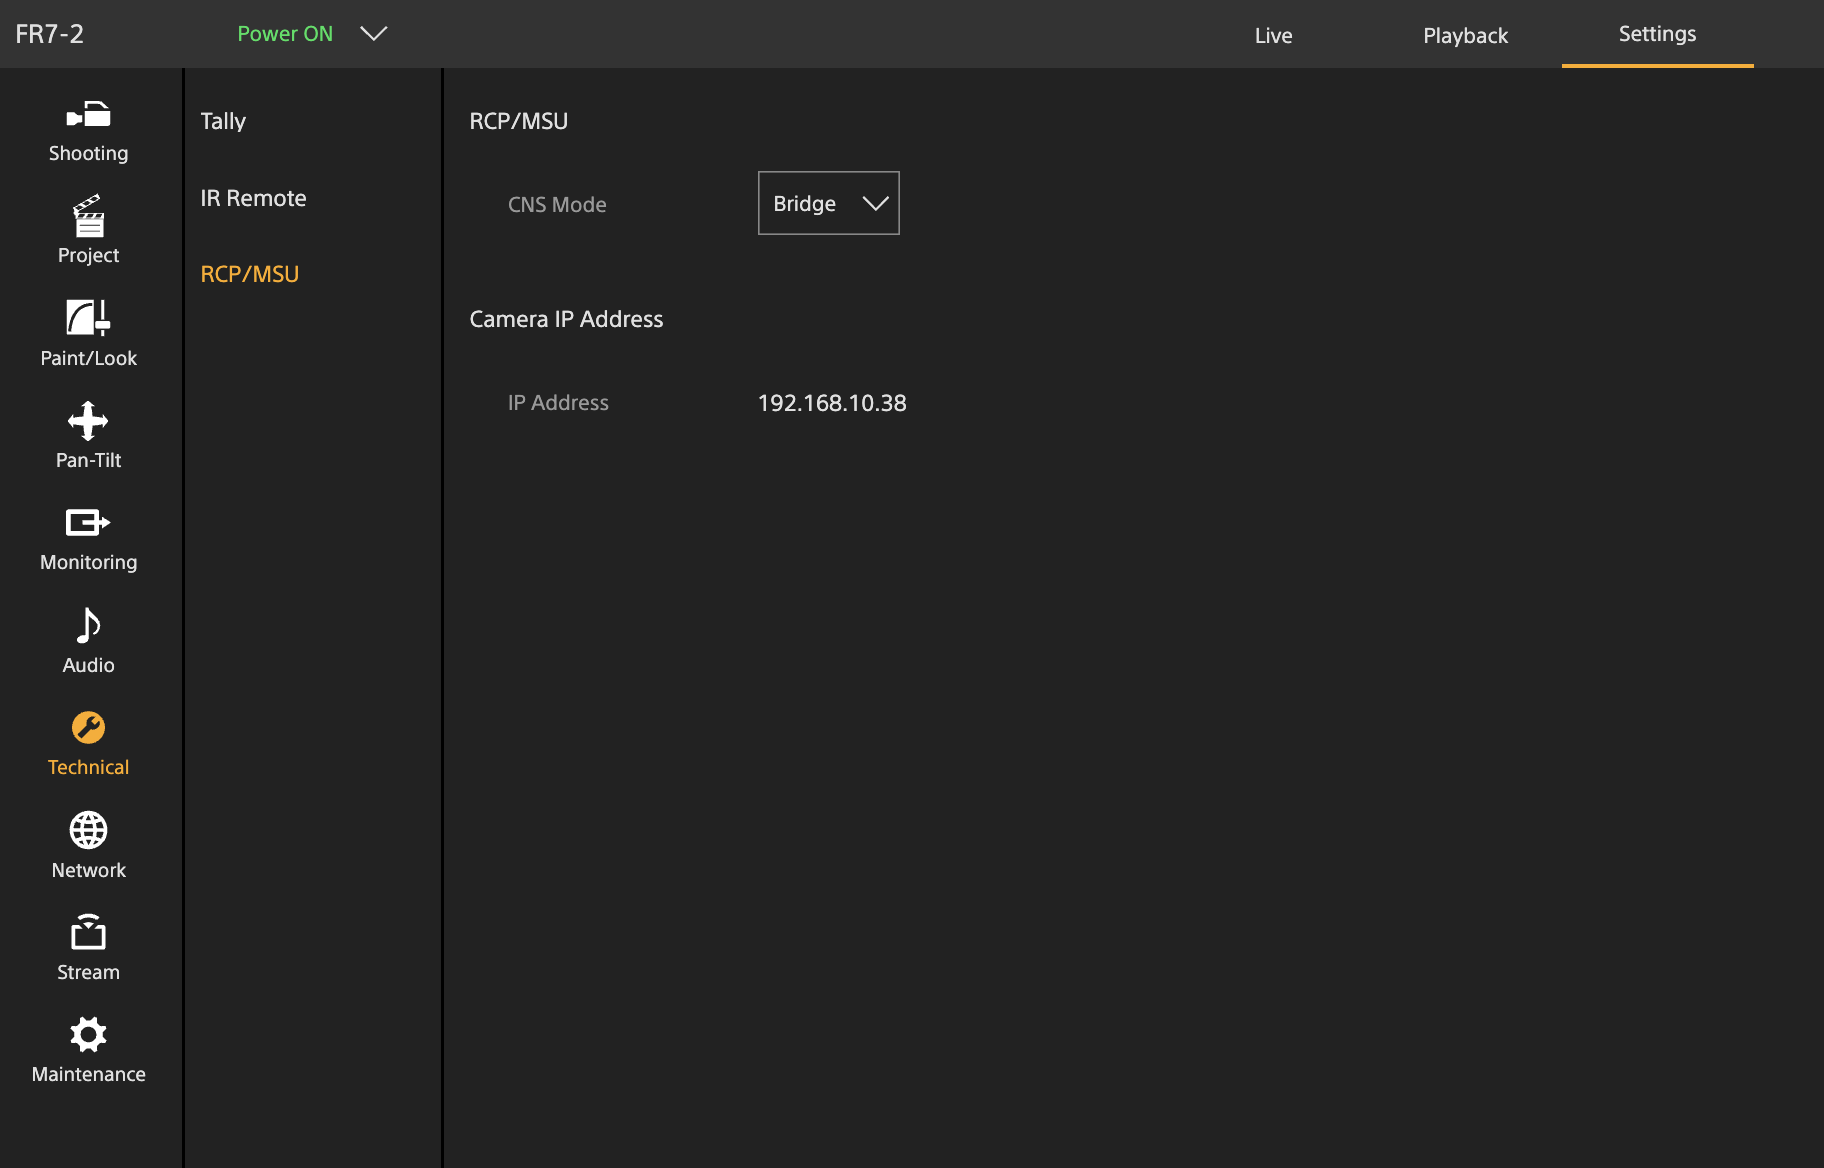Switch to the Playback tab
The width and height of the screenshot is (1824, 1168).
pos(1466,35)
